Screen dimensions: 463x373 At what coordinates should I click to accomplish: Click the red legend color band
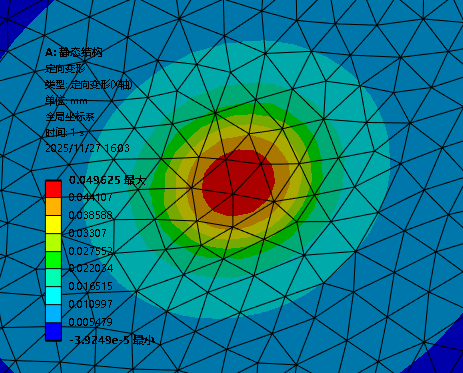pos(53,189)
